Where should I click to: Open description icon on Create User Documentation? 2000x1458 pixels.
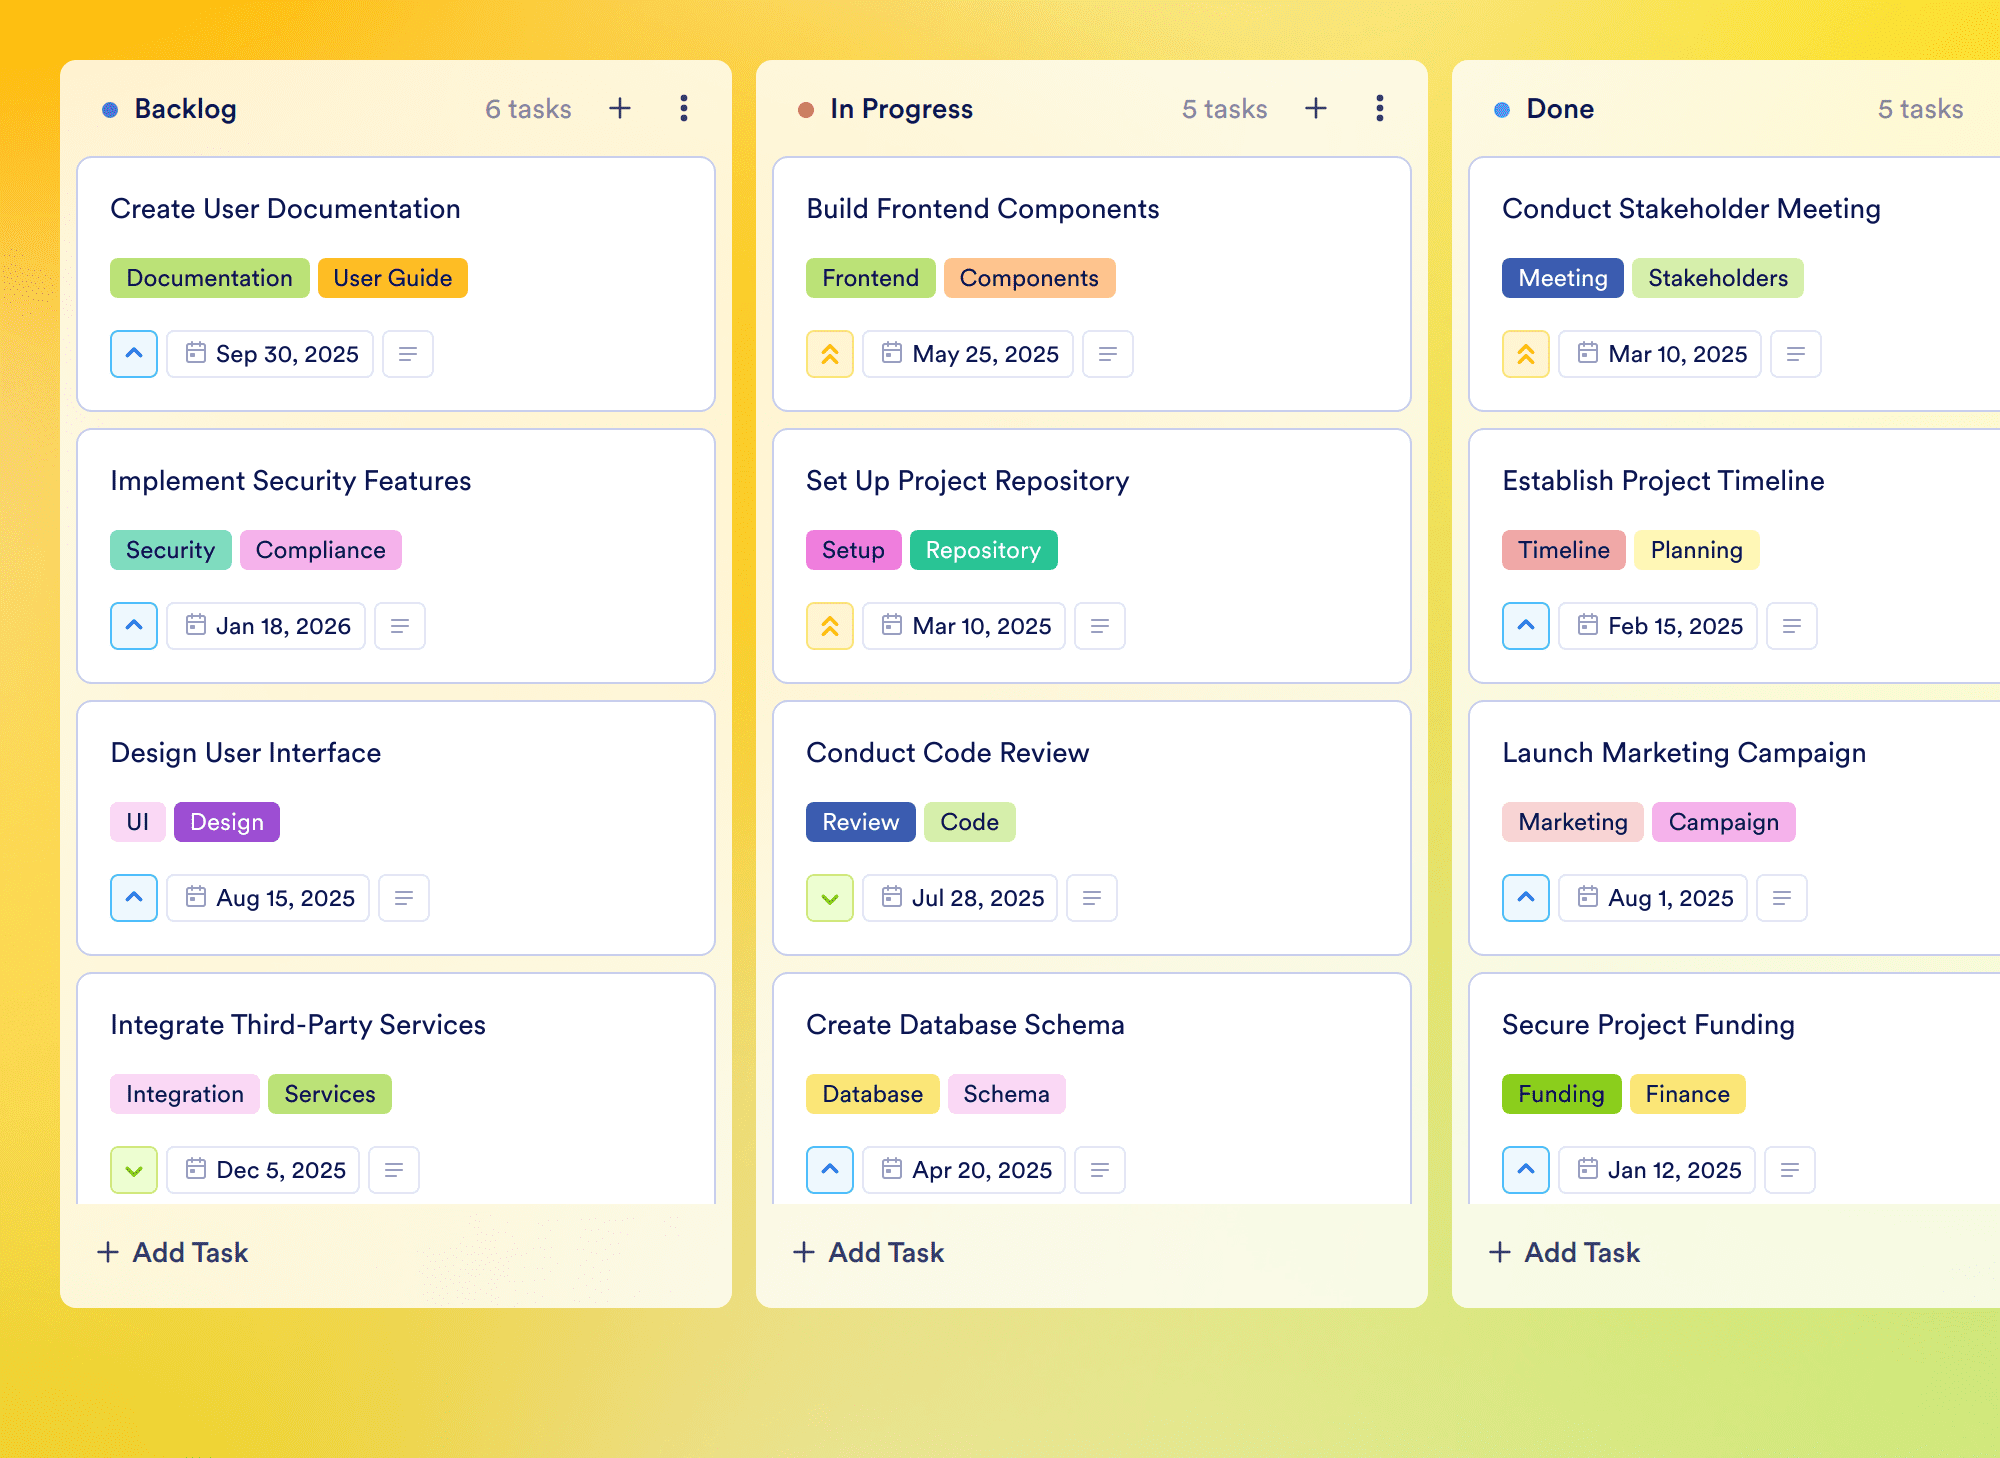pyautogui.click(x=408, y=354)
